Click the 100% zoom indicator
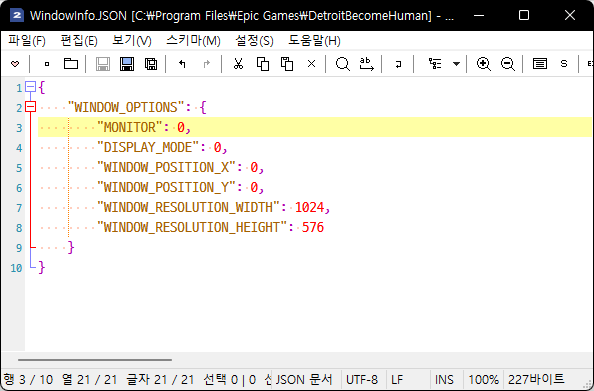 [x=483, y=379]
